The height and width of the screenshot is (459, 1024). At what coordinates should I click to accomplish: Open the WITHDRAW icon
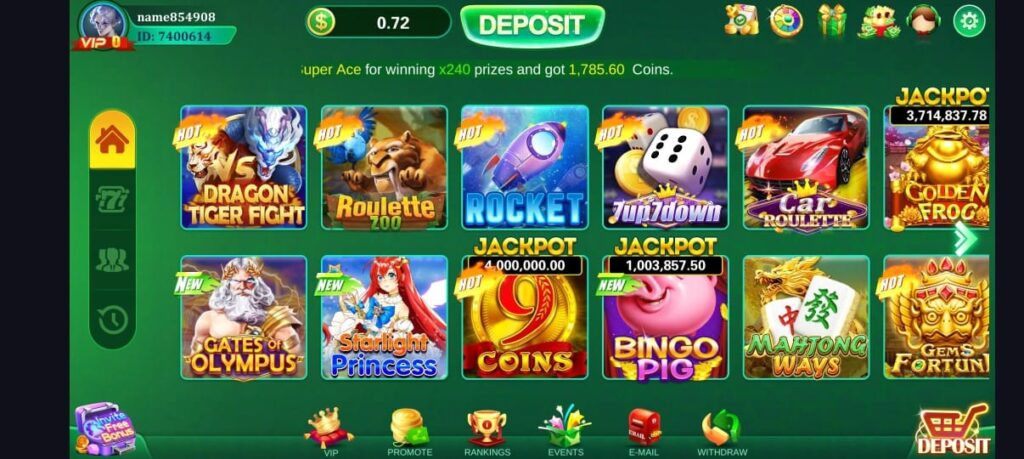tap(722, 432)
